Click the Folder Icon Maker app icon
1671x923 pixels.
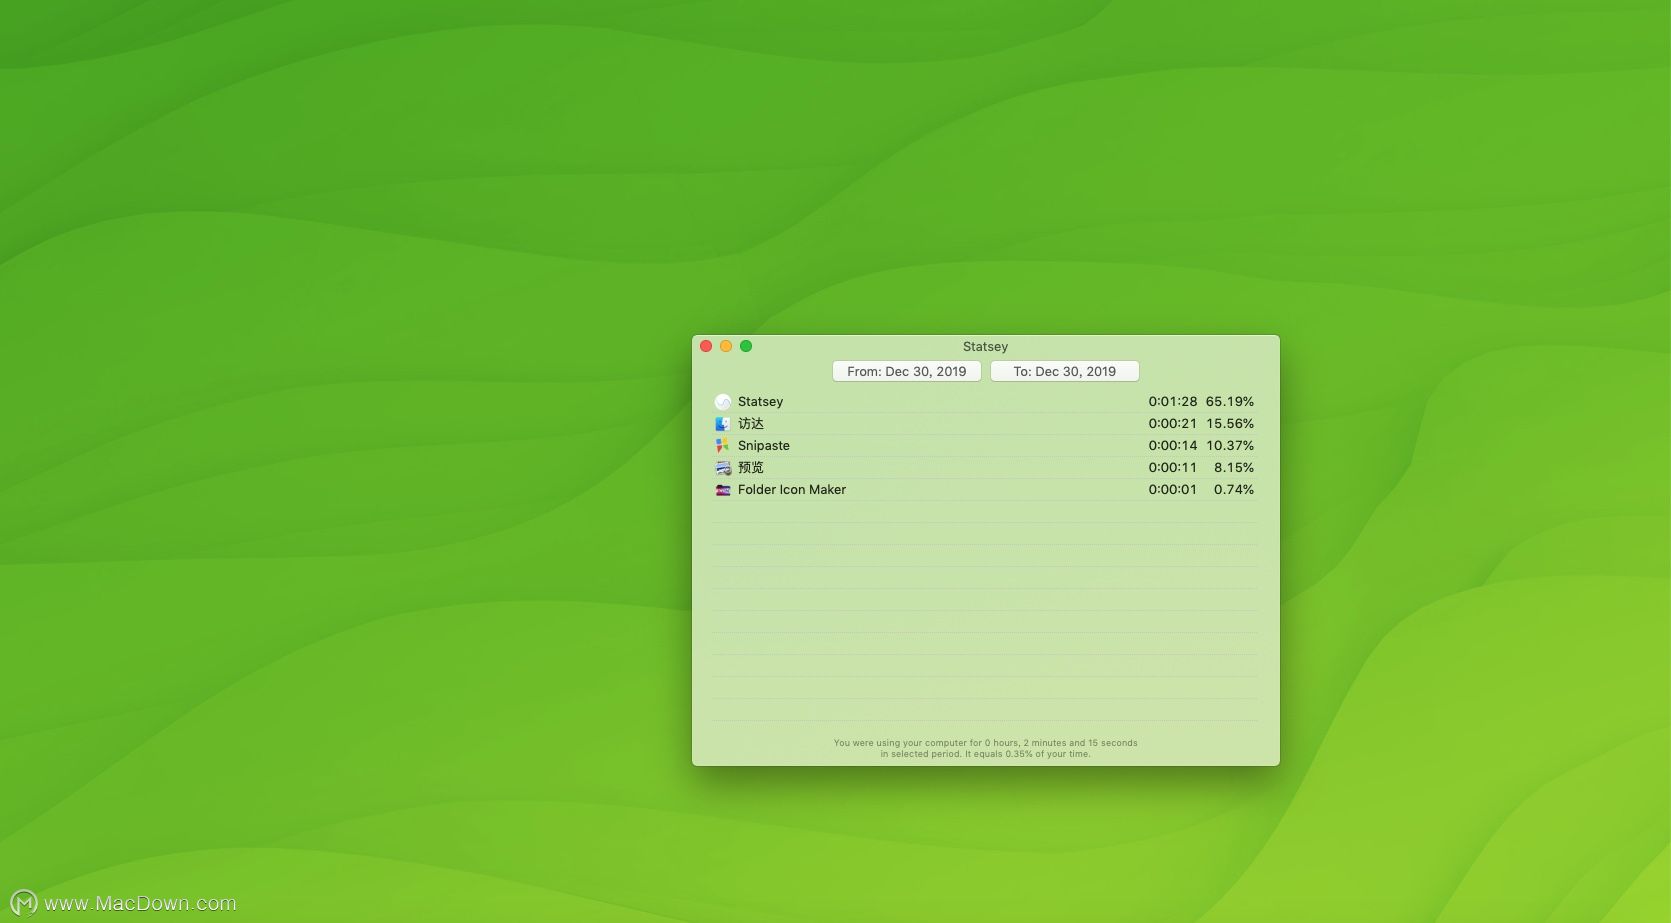coord(723,490)
